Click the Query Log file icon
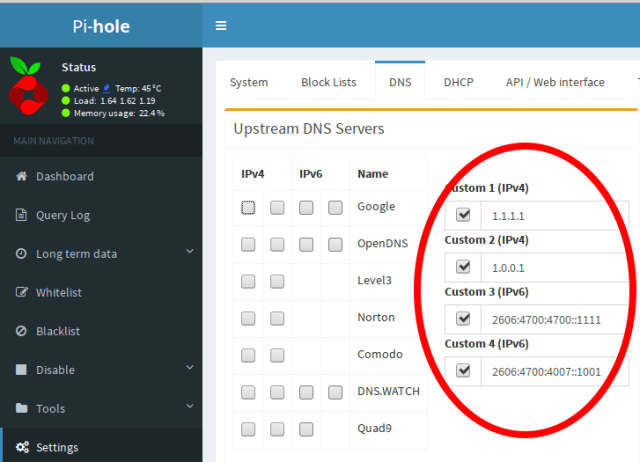640x462 pixels. pos(21,215)
